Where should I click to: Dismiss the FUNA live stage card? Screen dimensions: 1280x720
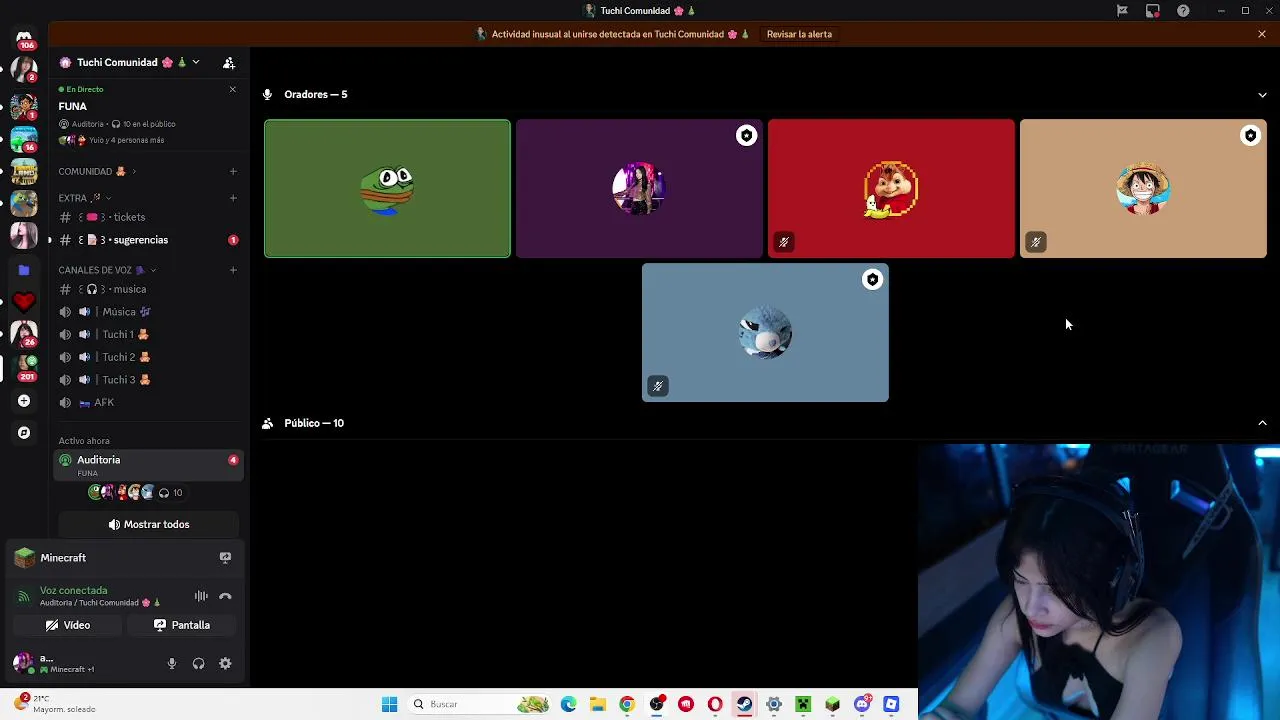click(233, 89)
